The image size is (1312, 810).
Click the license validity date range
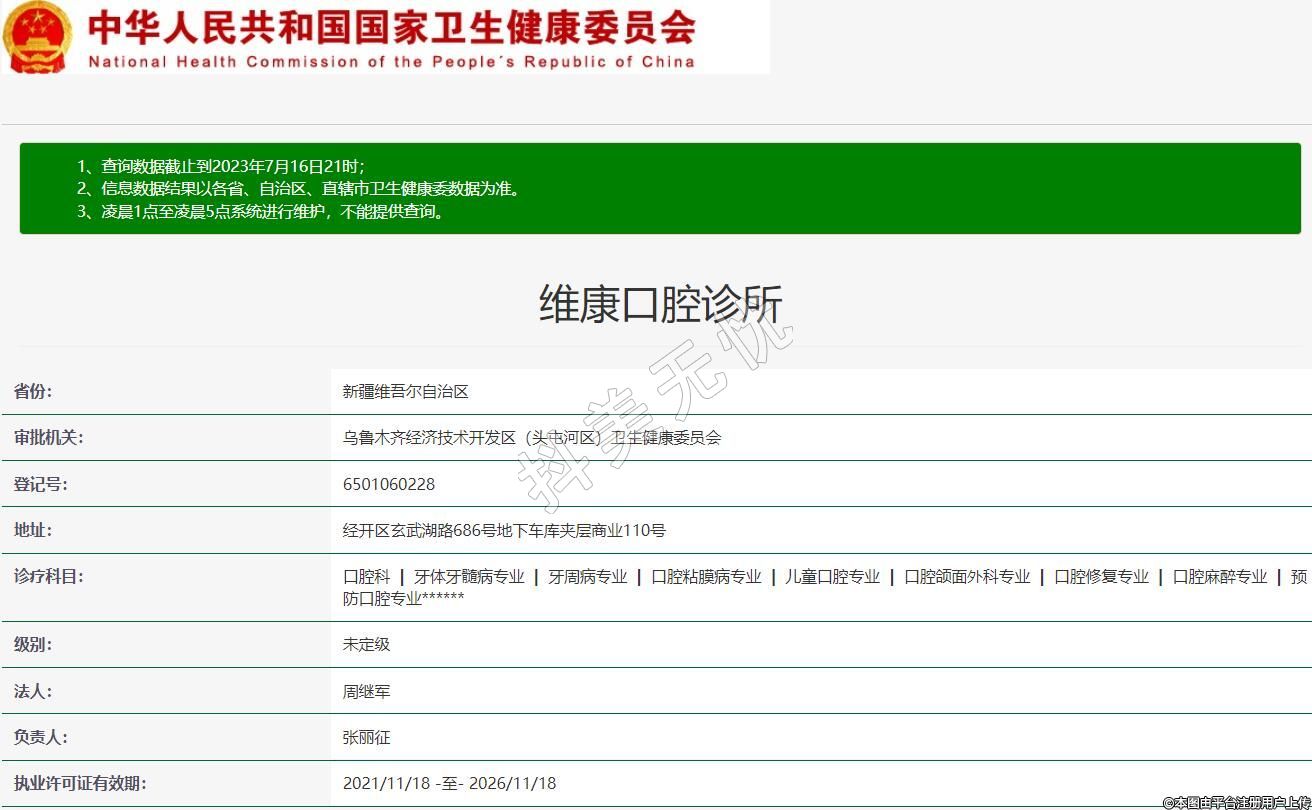pyautogui.click(x=449, y=783)
